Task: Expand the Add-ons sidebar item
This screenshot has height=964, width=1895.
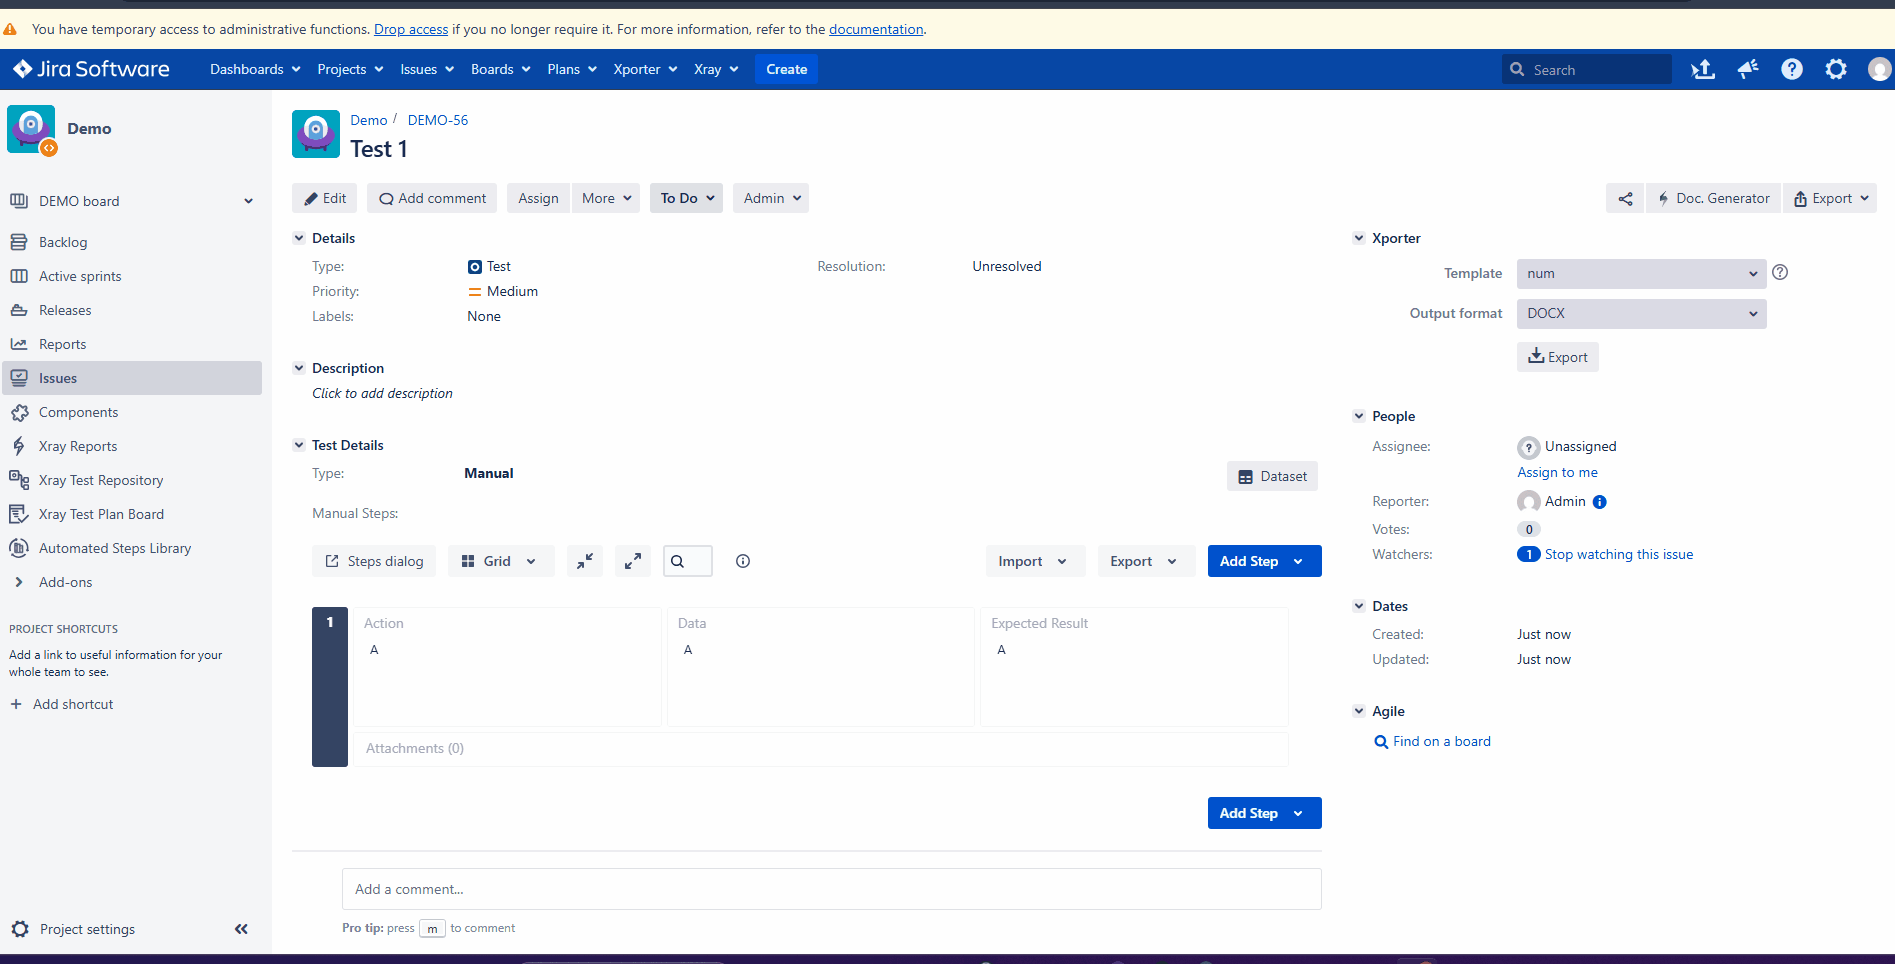Action: [19, 582]
